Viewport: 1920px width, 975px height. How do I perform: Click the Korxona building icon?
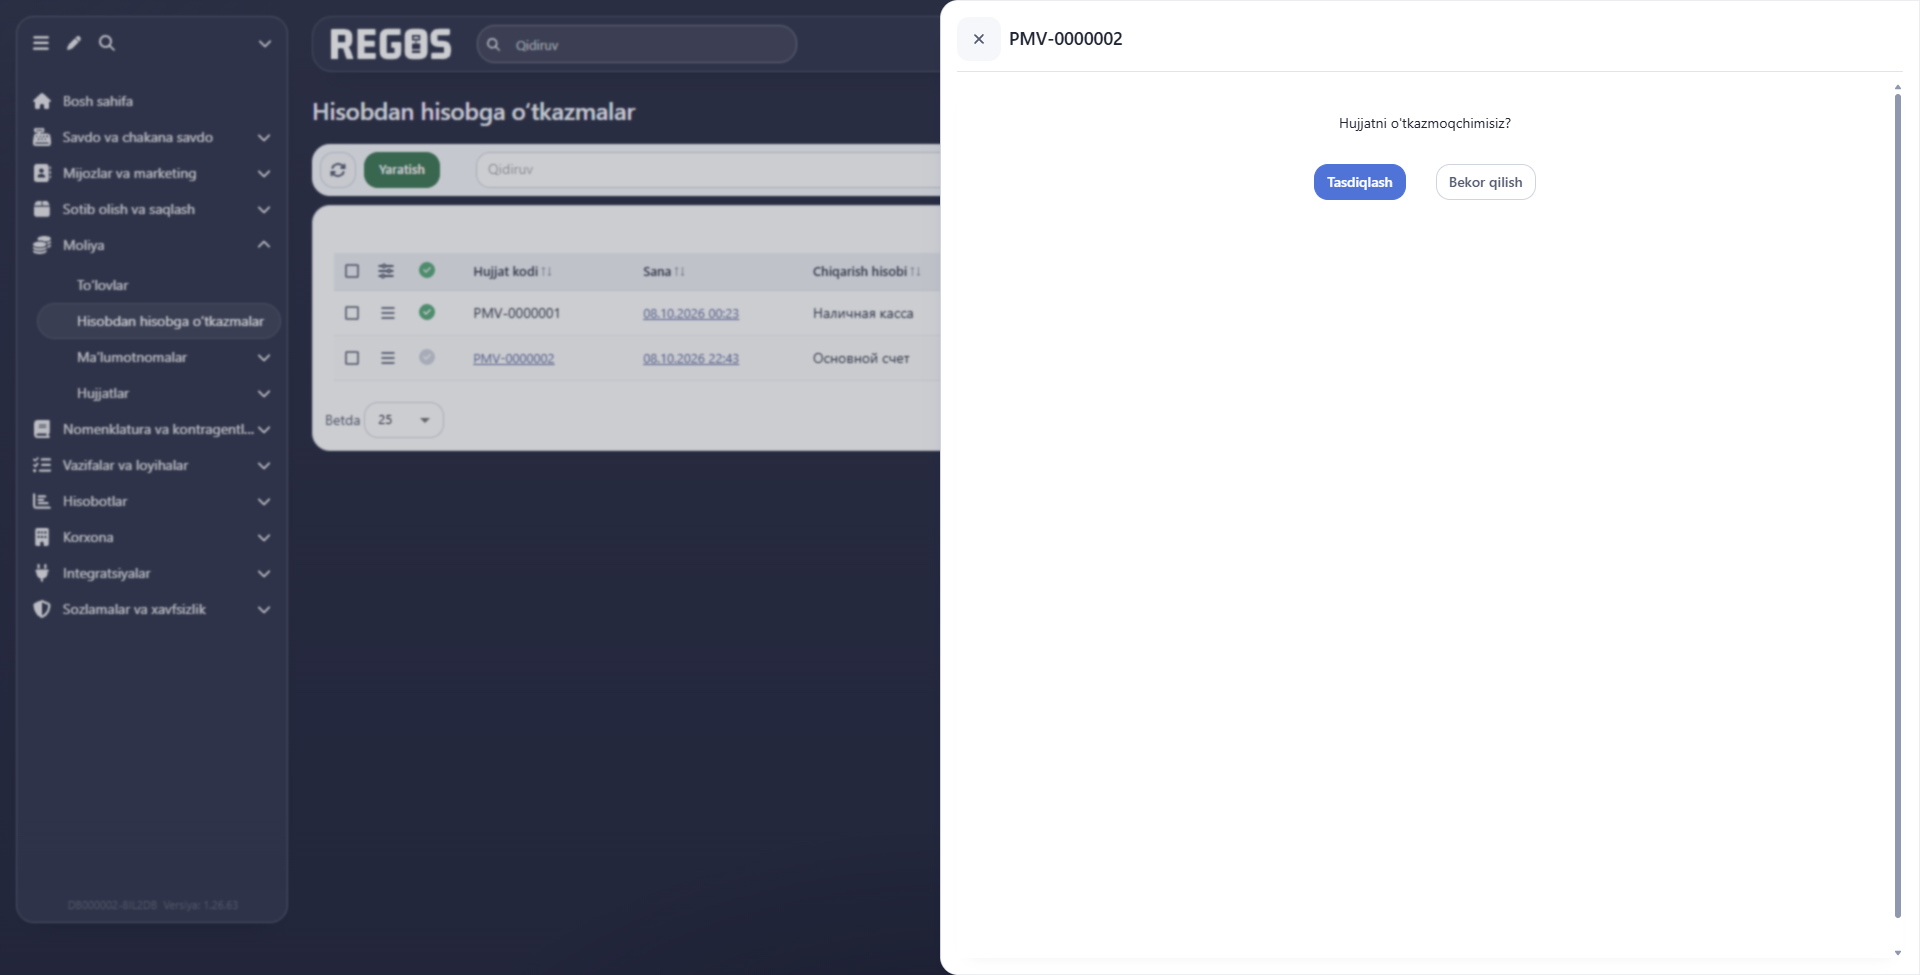42,537
